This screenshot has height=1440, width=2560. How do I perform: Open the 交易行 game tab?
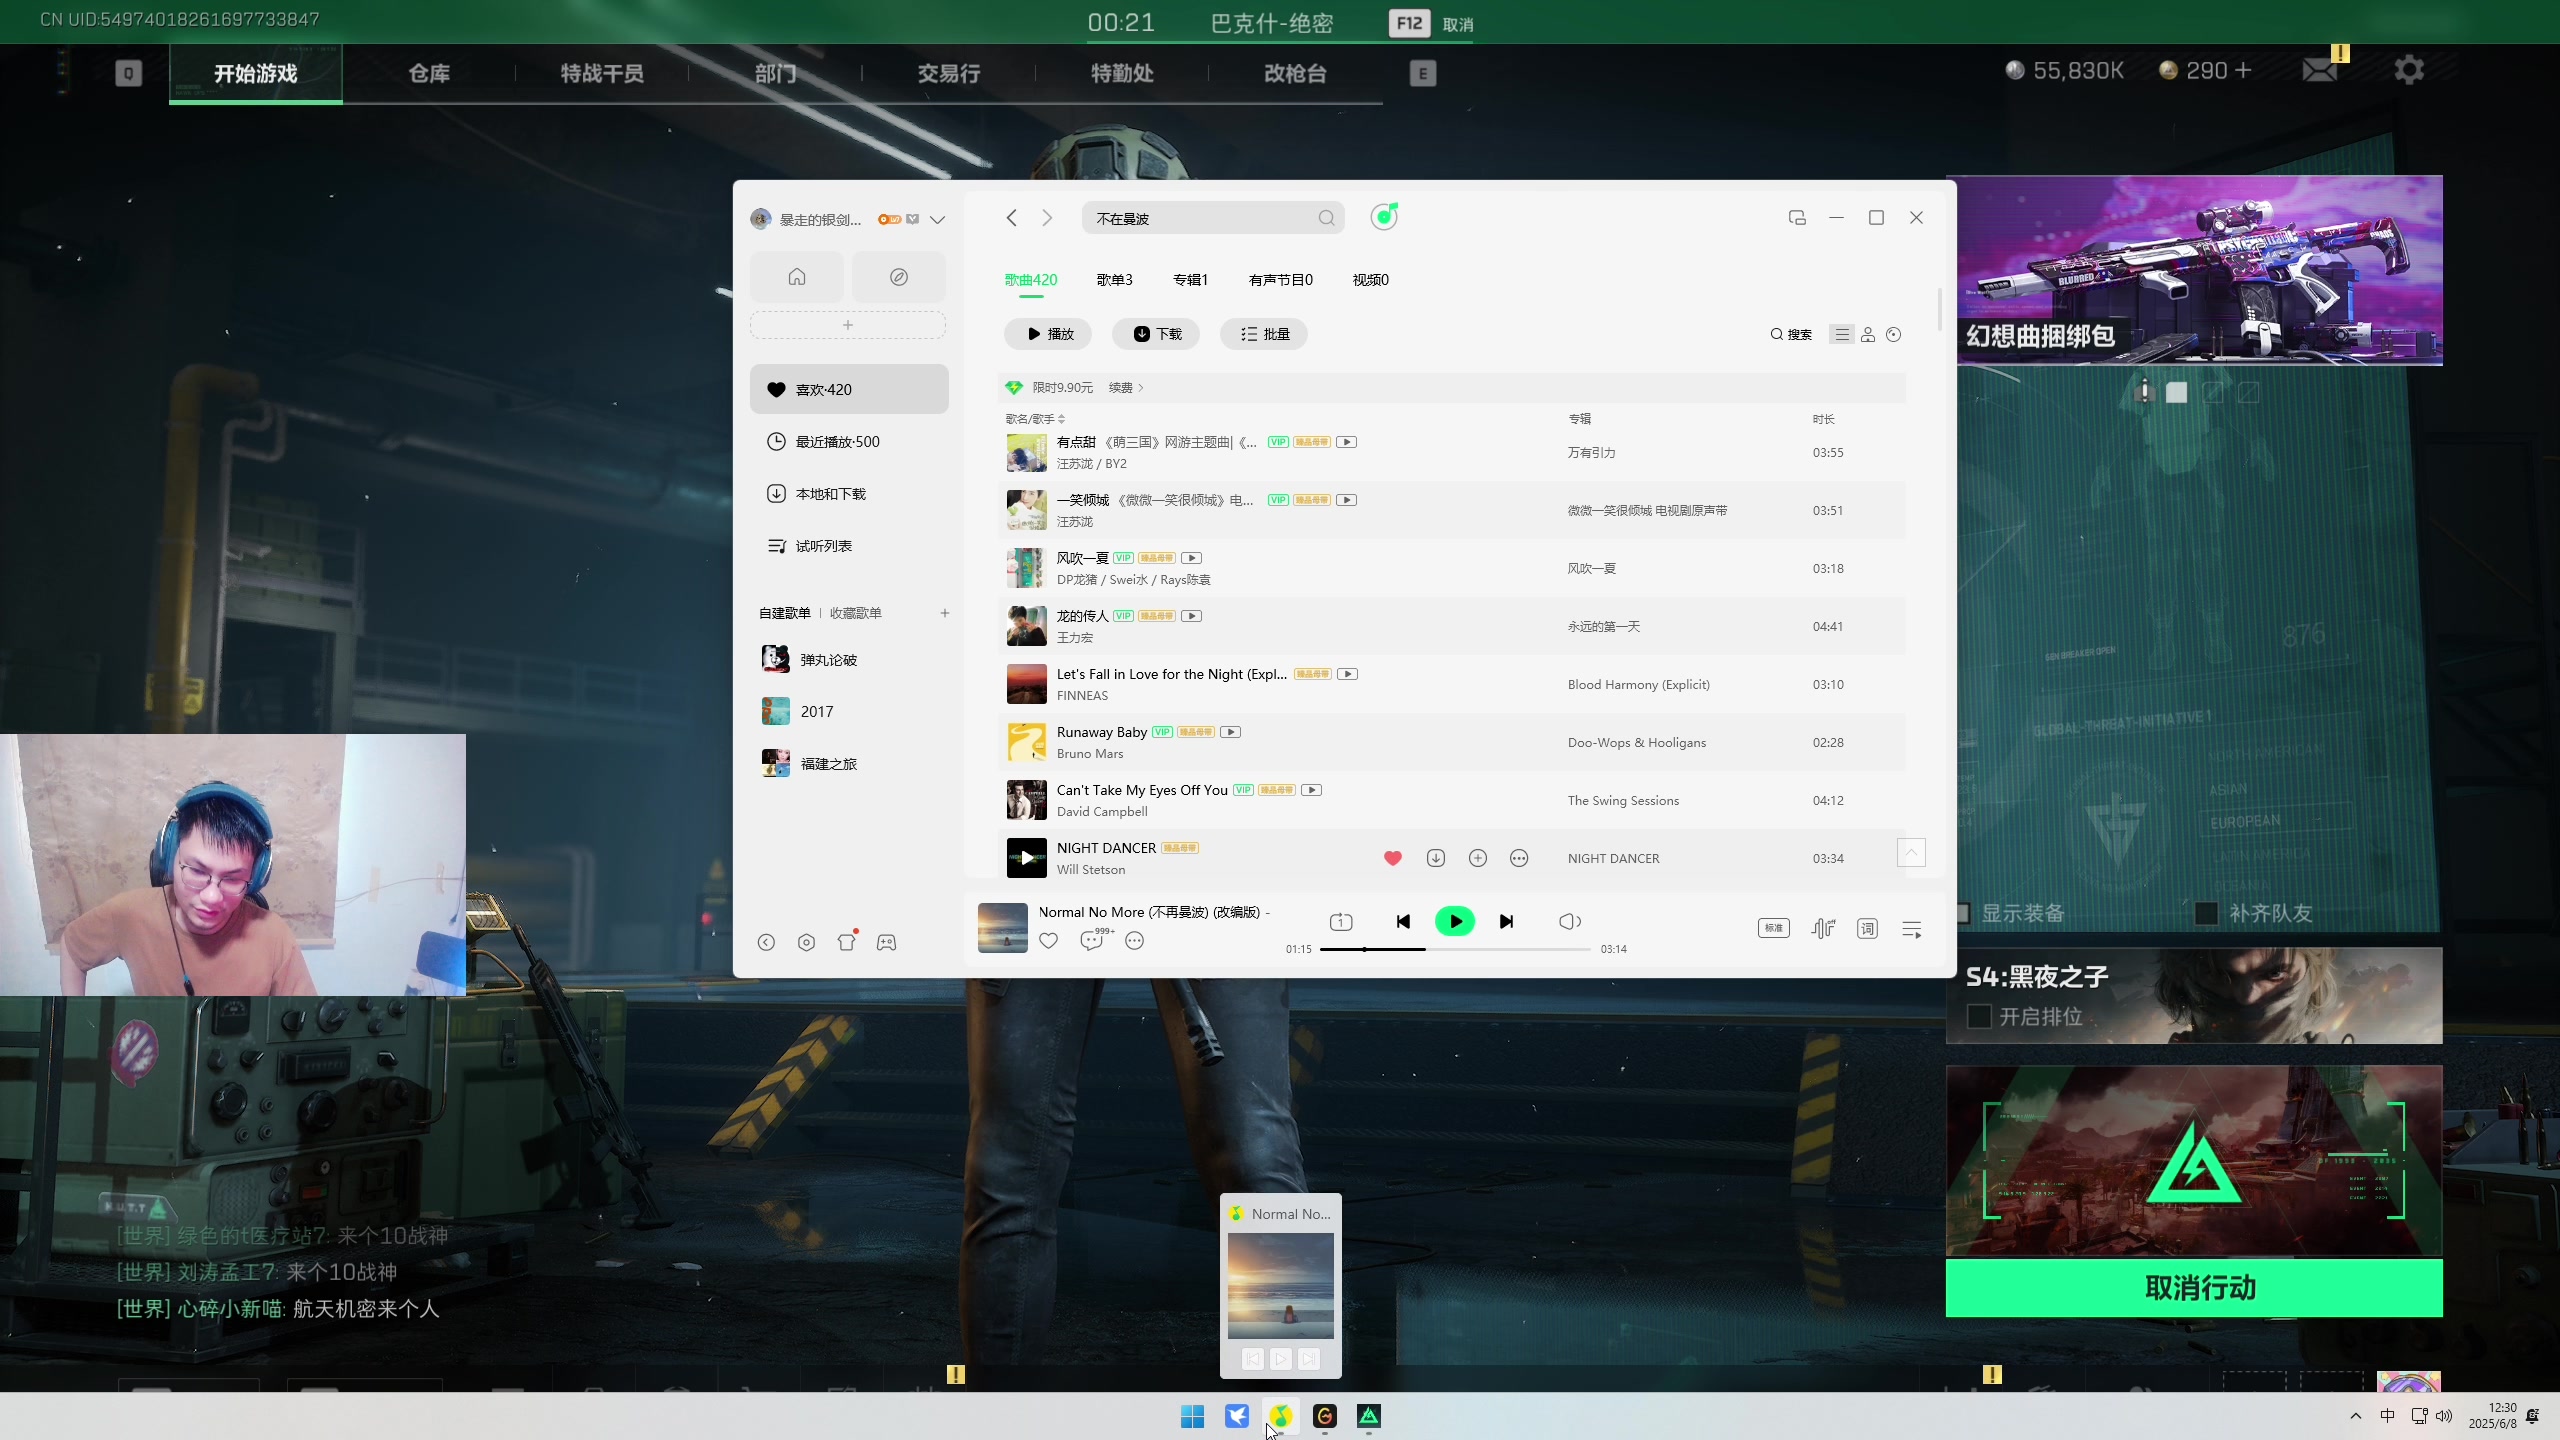coord(949,73)
